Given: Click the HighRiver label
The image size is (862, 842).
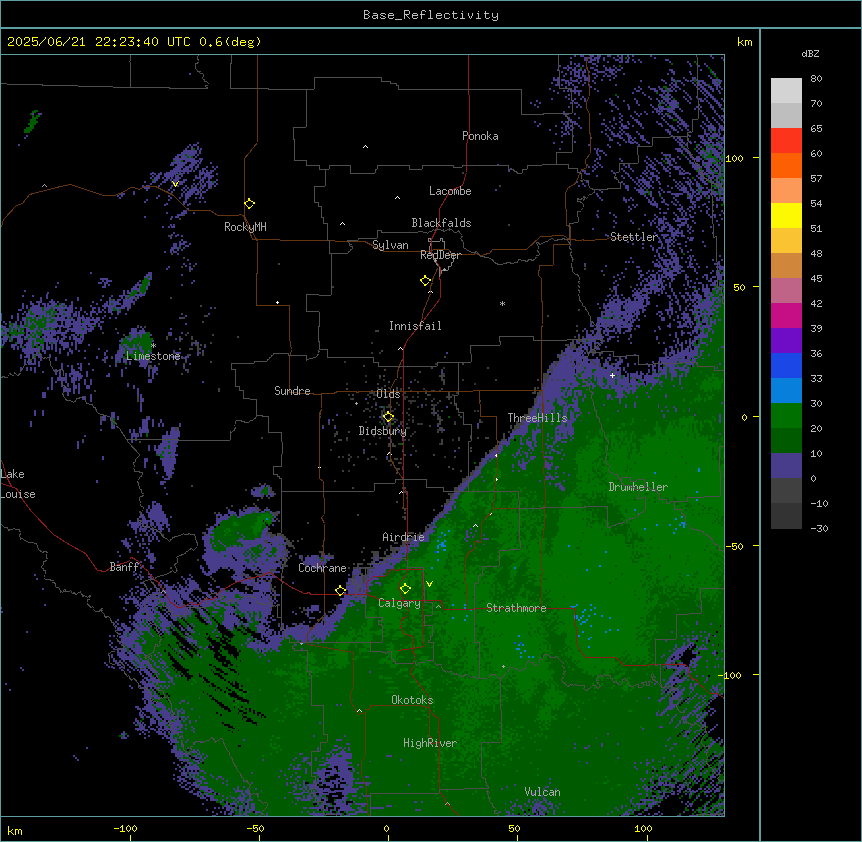Looking at the screenshot, I should pyautogui.click(x=430, y=743).
